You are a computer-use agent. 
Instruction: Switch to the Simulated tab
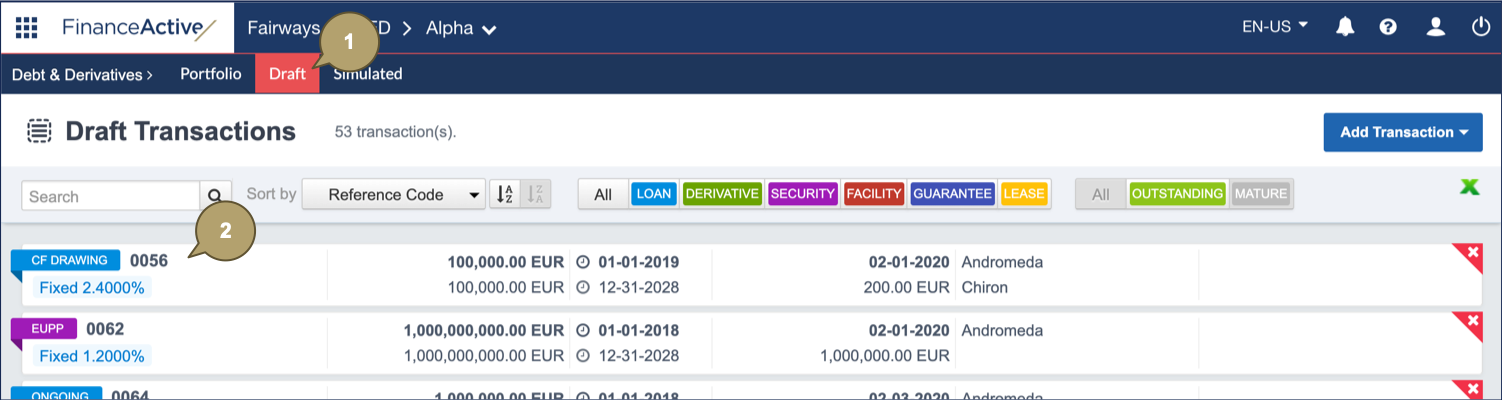click(x=368, y=74)
